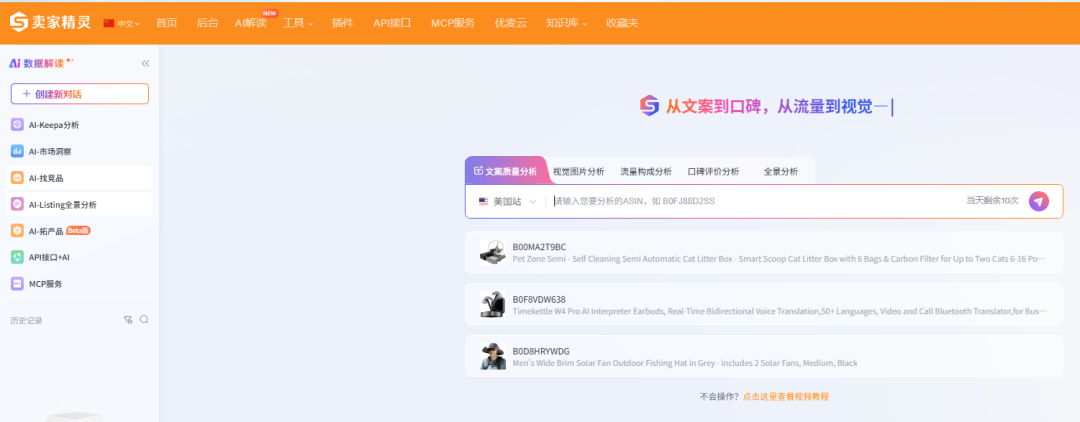Click the fishing hat thumbnail

coord(492,356)
